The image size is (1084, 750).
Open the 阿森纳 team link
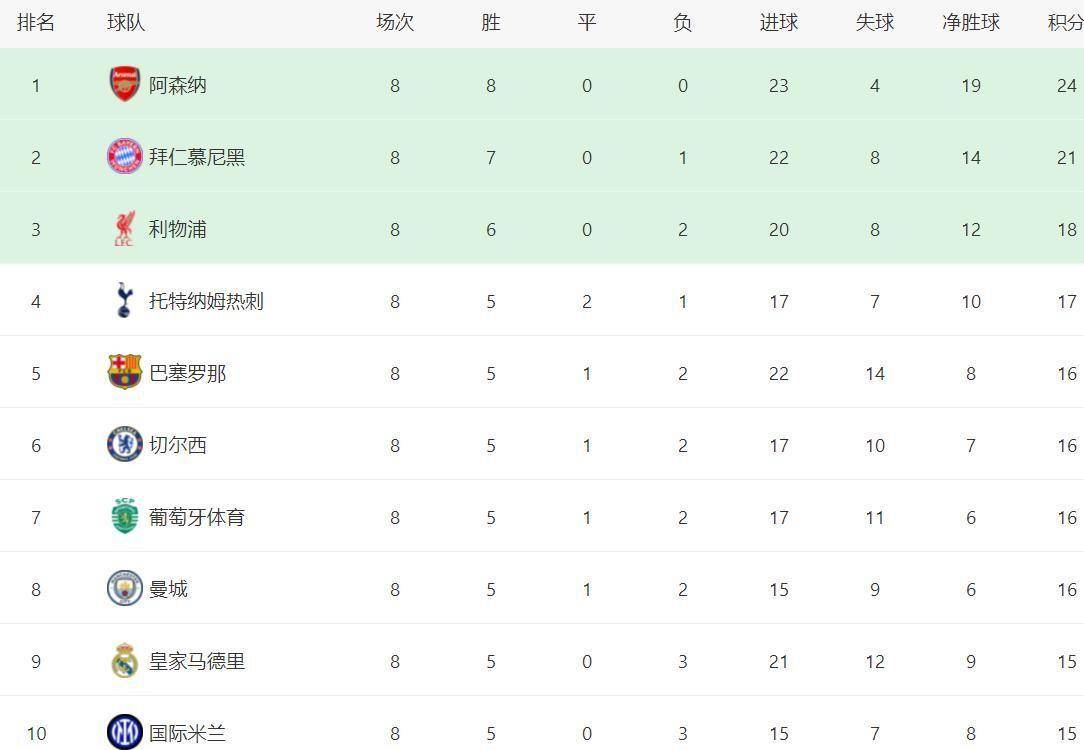click(178, 85)
